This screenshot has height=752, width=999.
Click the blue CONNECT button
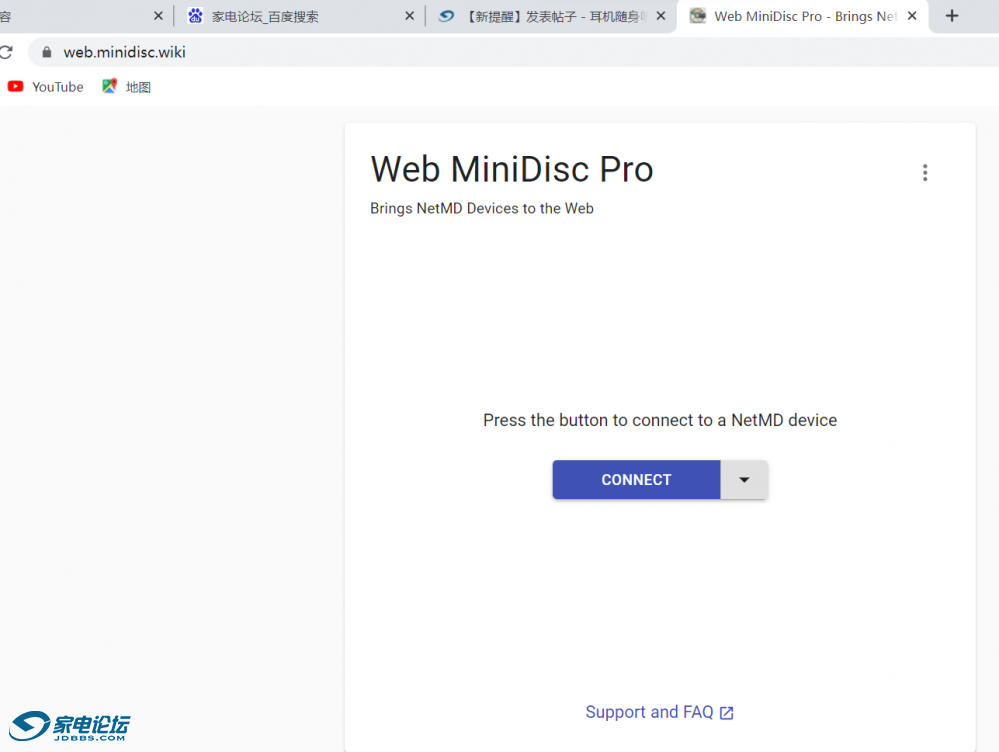click(636, 479)
